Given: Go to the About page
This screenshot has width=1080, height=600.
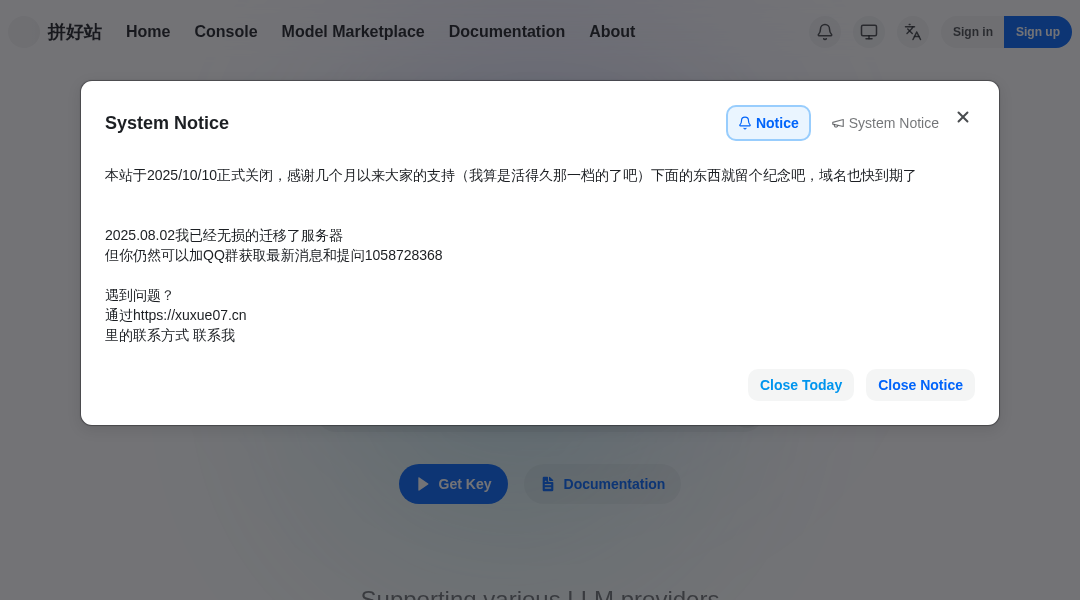Looking at the screenshot, I should pyautogui.click(x=612, y=32).
